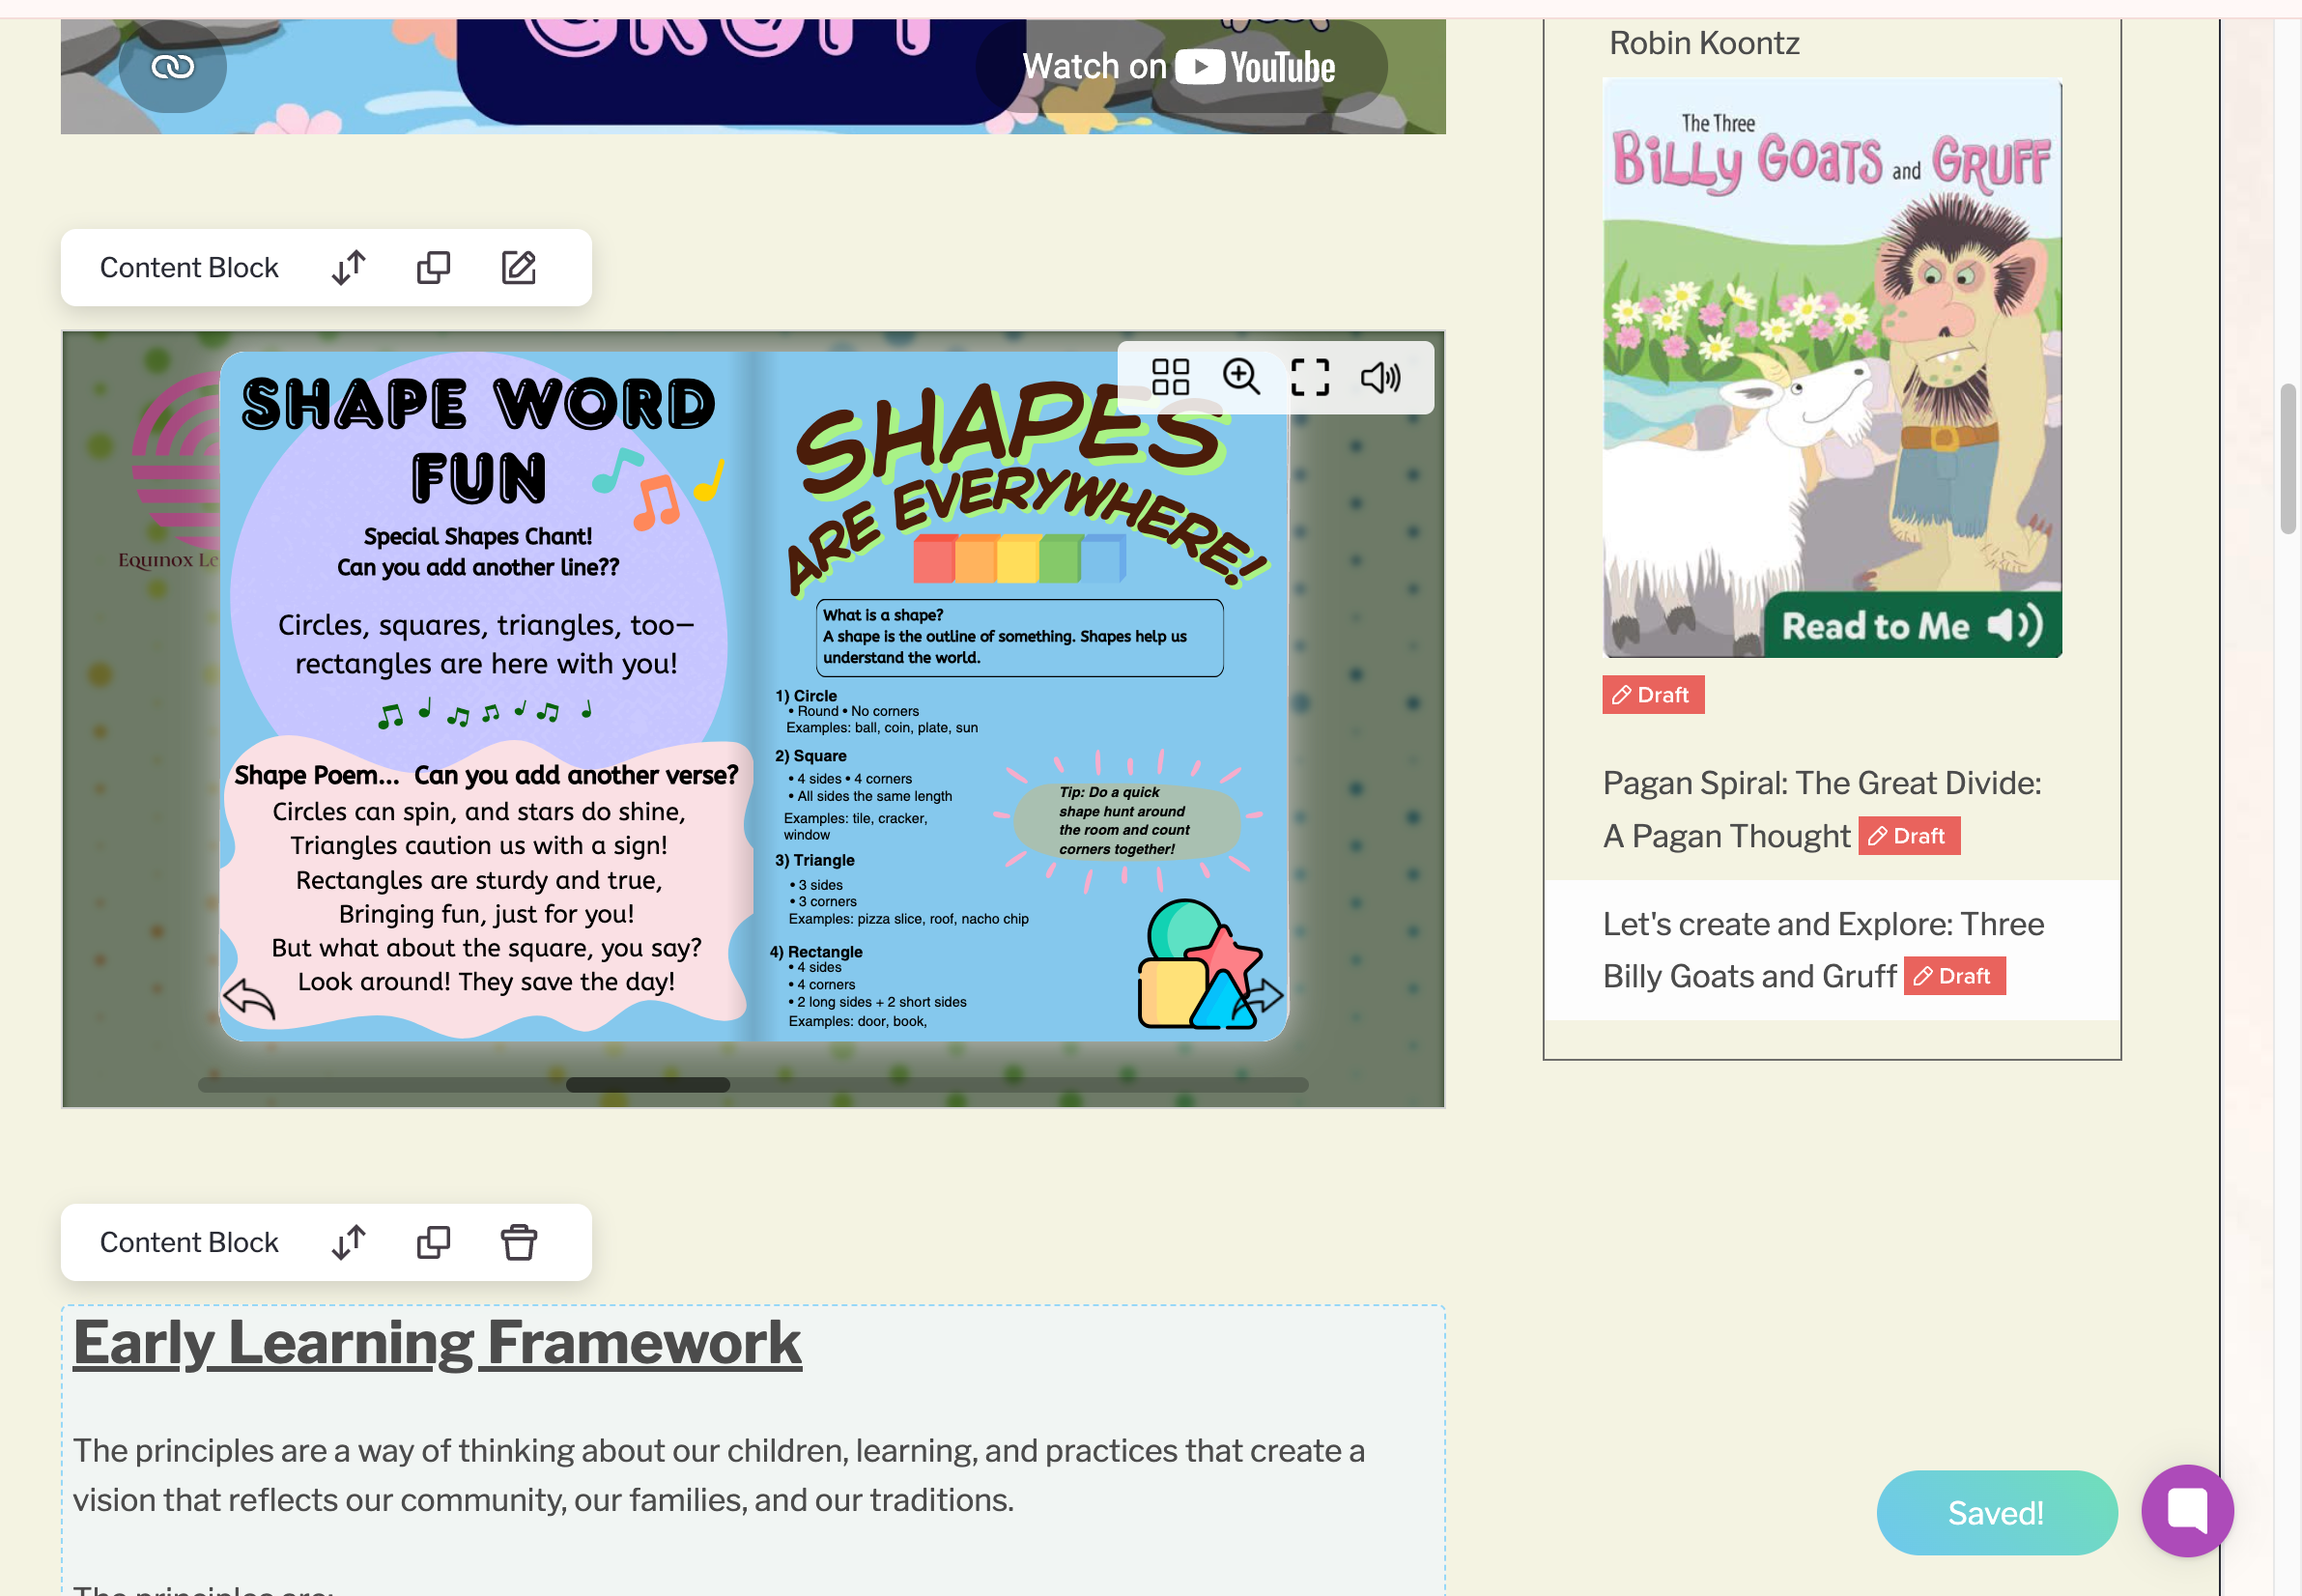2302x1596 pixels.
Task: Enter fullscreen mode for the flipbook
Action: [1309, 378]
